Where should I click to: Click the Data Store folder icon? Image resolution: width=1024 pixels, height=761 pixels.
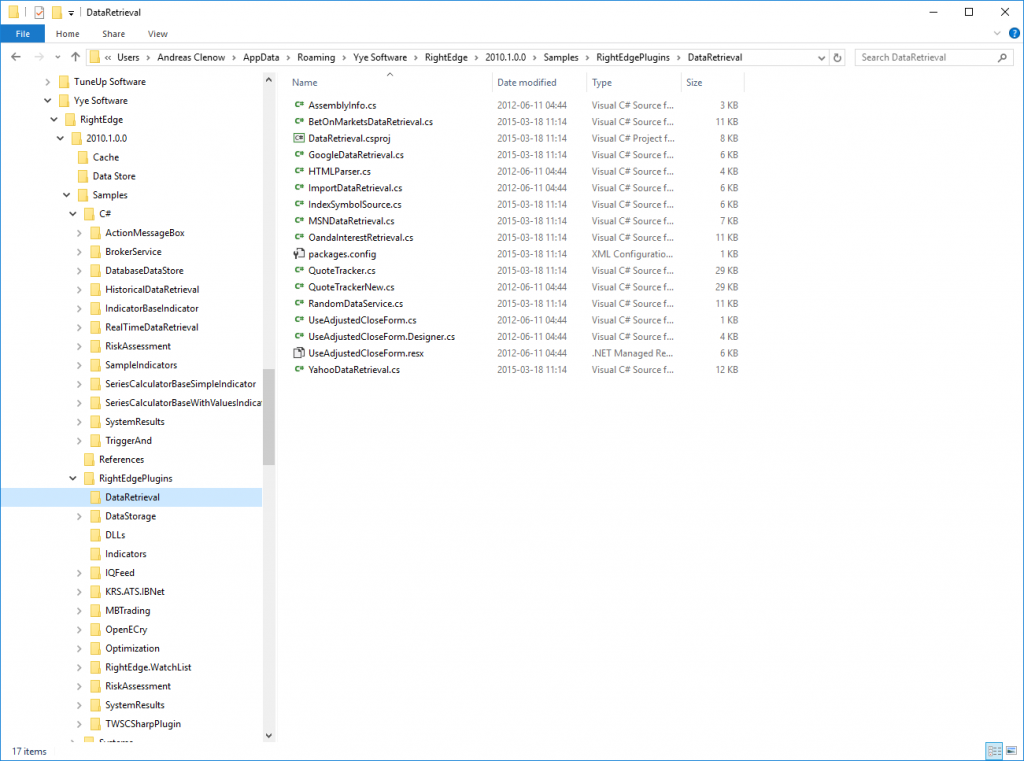pyautogui.click(x=83, y=176)
